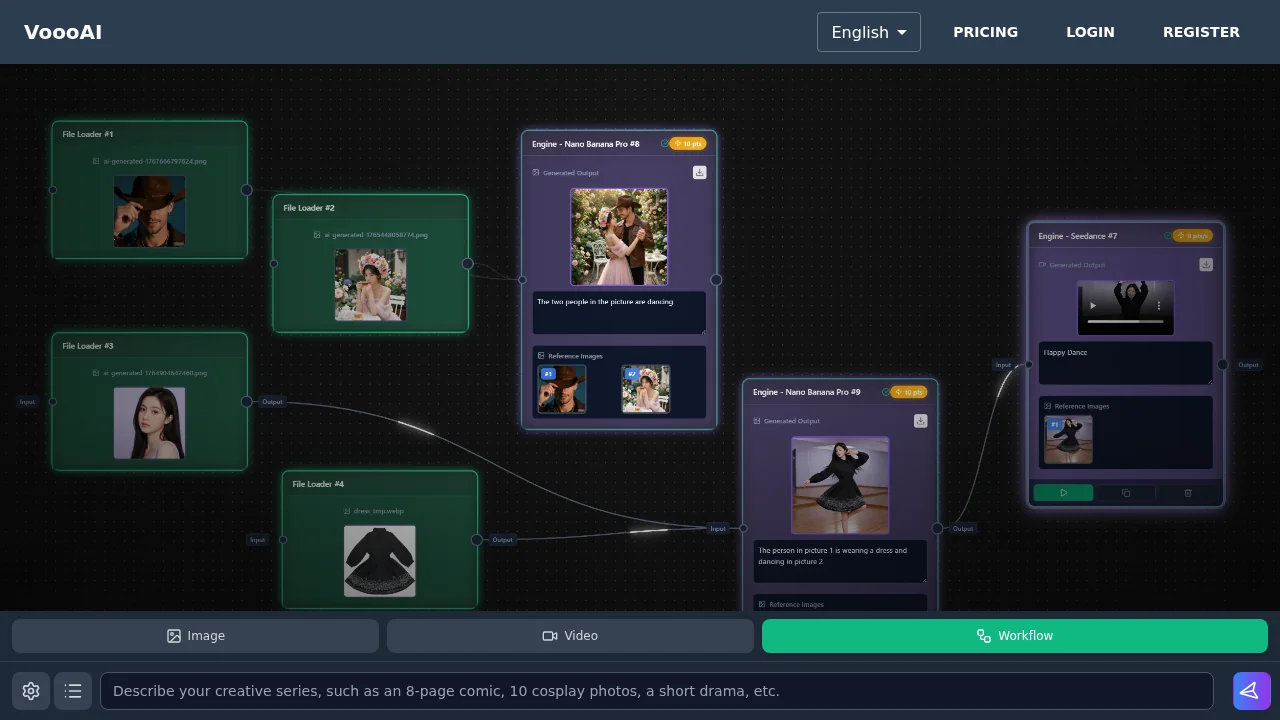The image size is (1280, 720).
Task: Open the PRICING page
Action: 985,32
